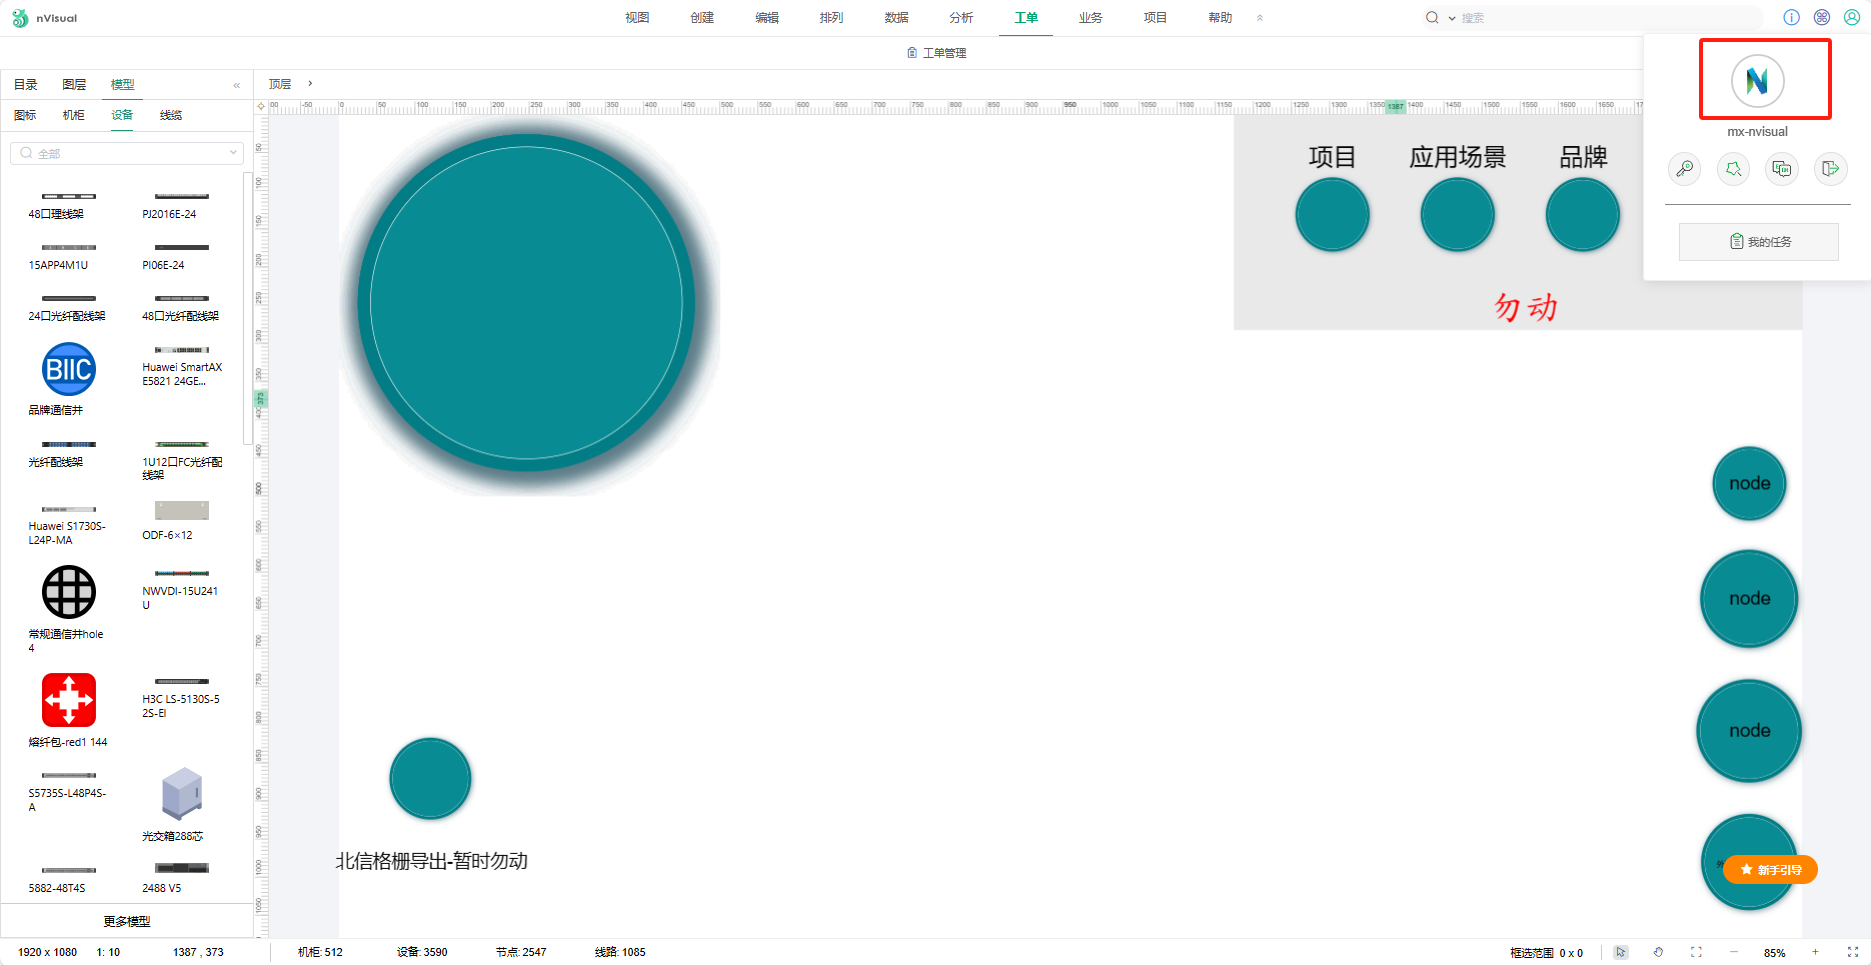Click the nVisual logo icon
Screen dimensions: 1871x965
point(19,18)
